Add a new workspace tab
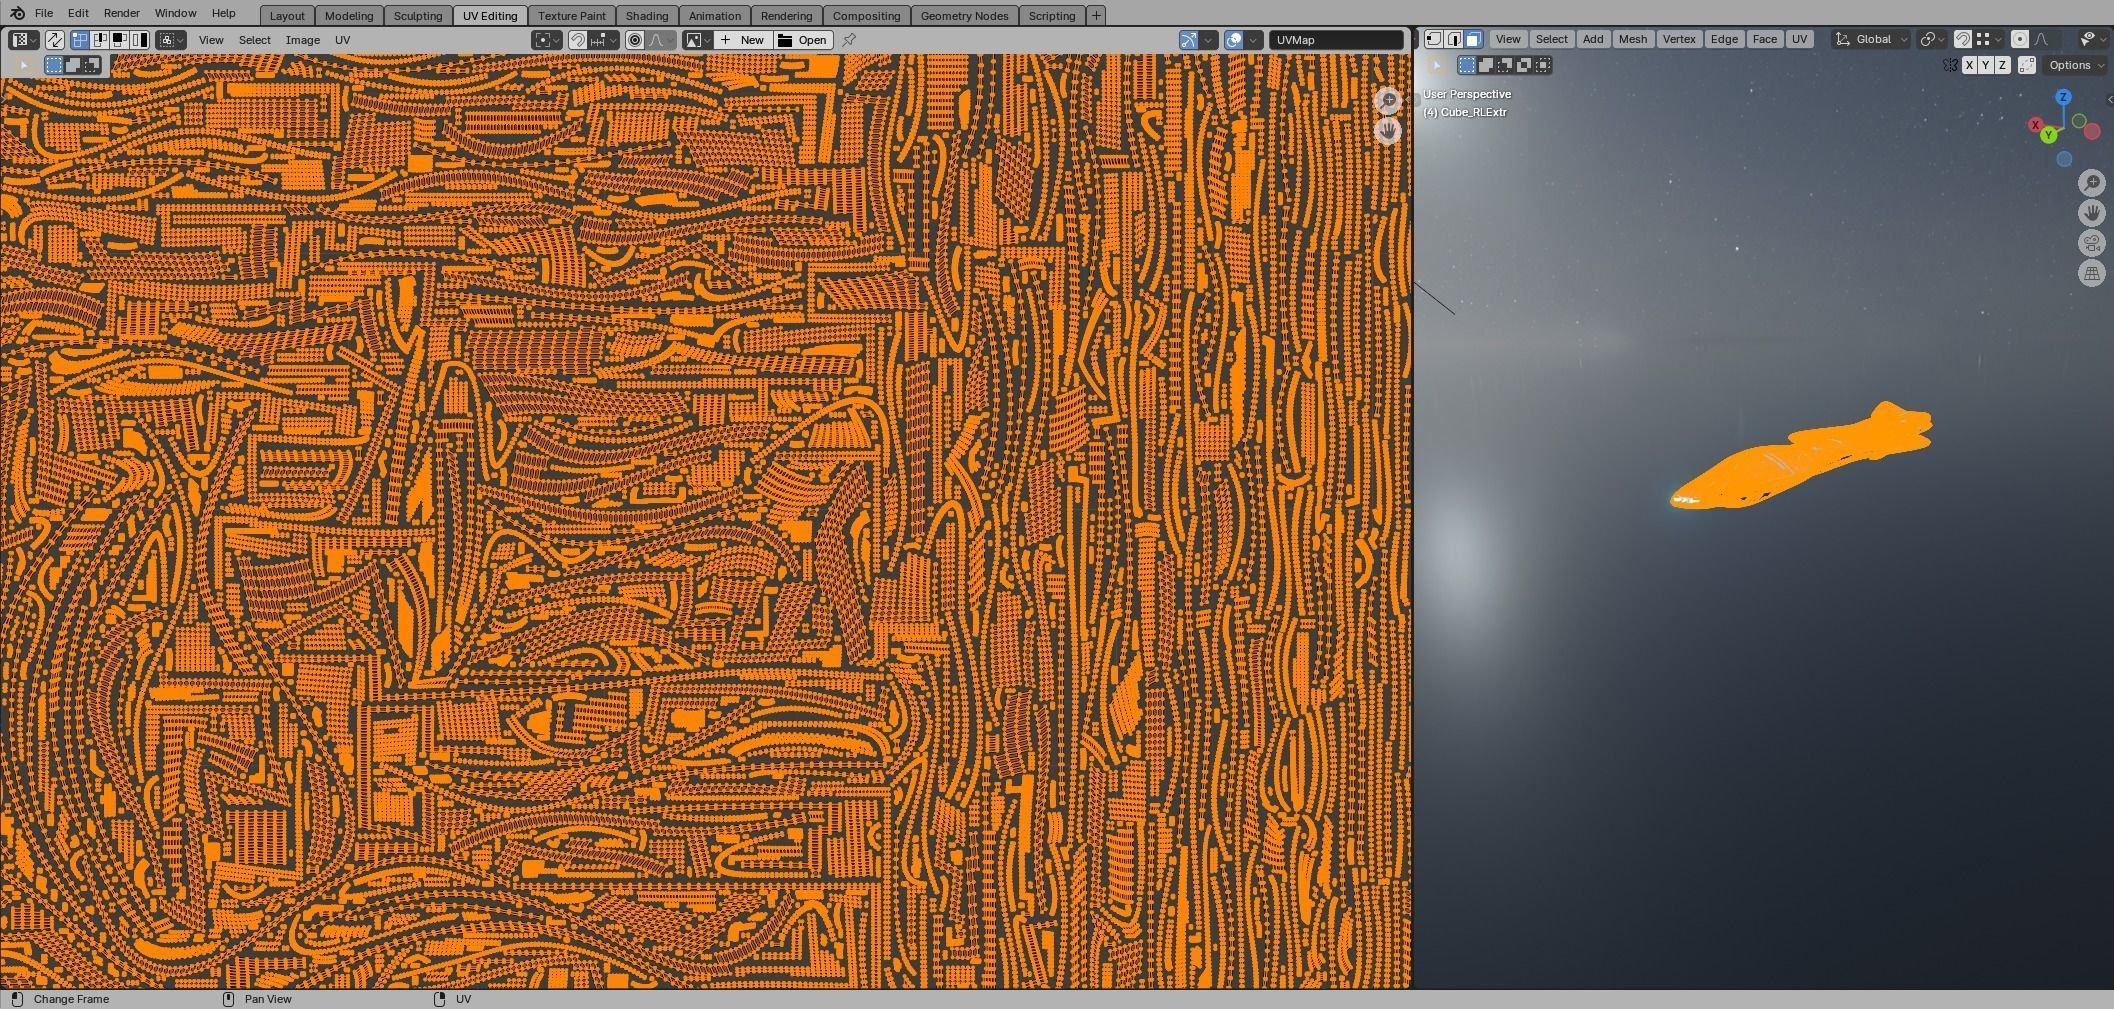The width and height of the screenshot is (2114, 1009). click(1096, 15)
